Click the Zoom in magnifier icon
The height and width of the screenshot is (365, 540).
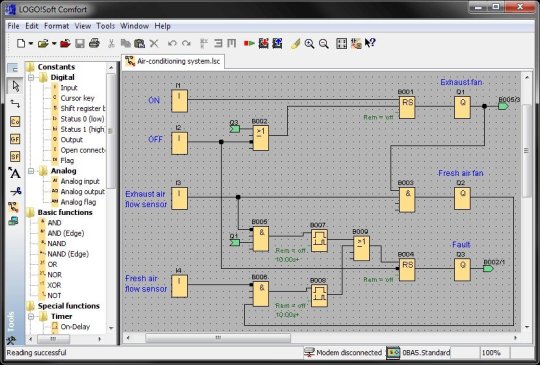pyautogui.click(x=309, y=44)
